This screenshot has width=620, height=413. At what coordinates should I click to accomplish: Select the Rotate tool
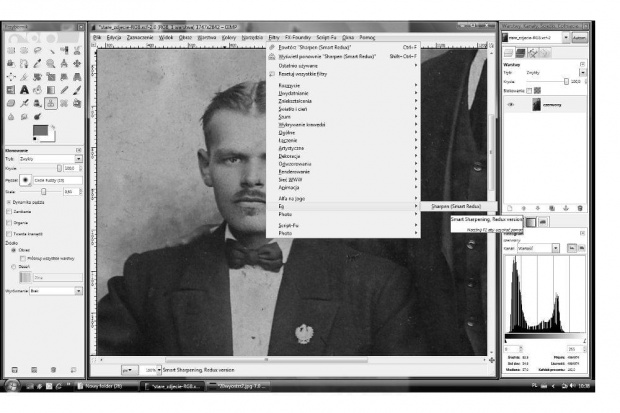pos(37,77)
